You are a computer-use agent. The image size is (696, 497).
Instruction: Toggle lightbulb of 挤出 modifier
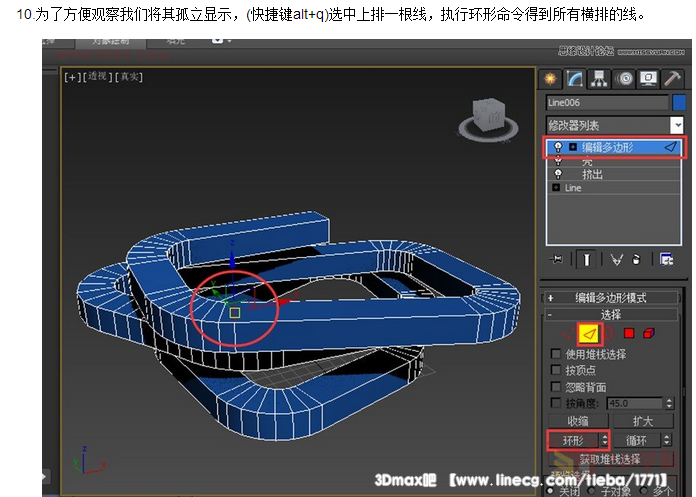[558, 174]
